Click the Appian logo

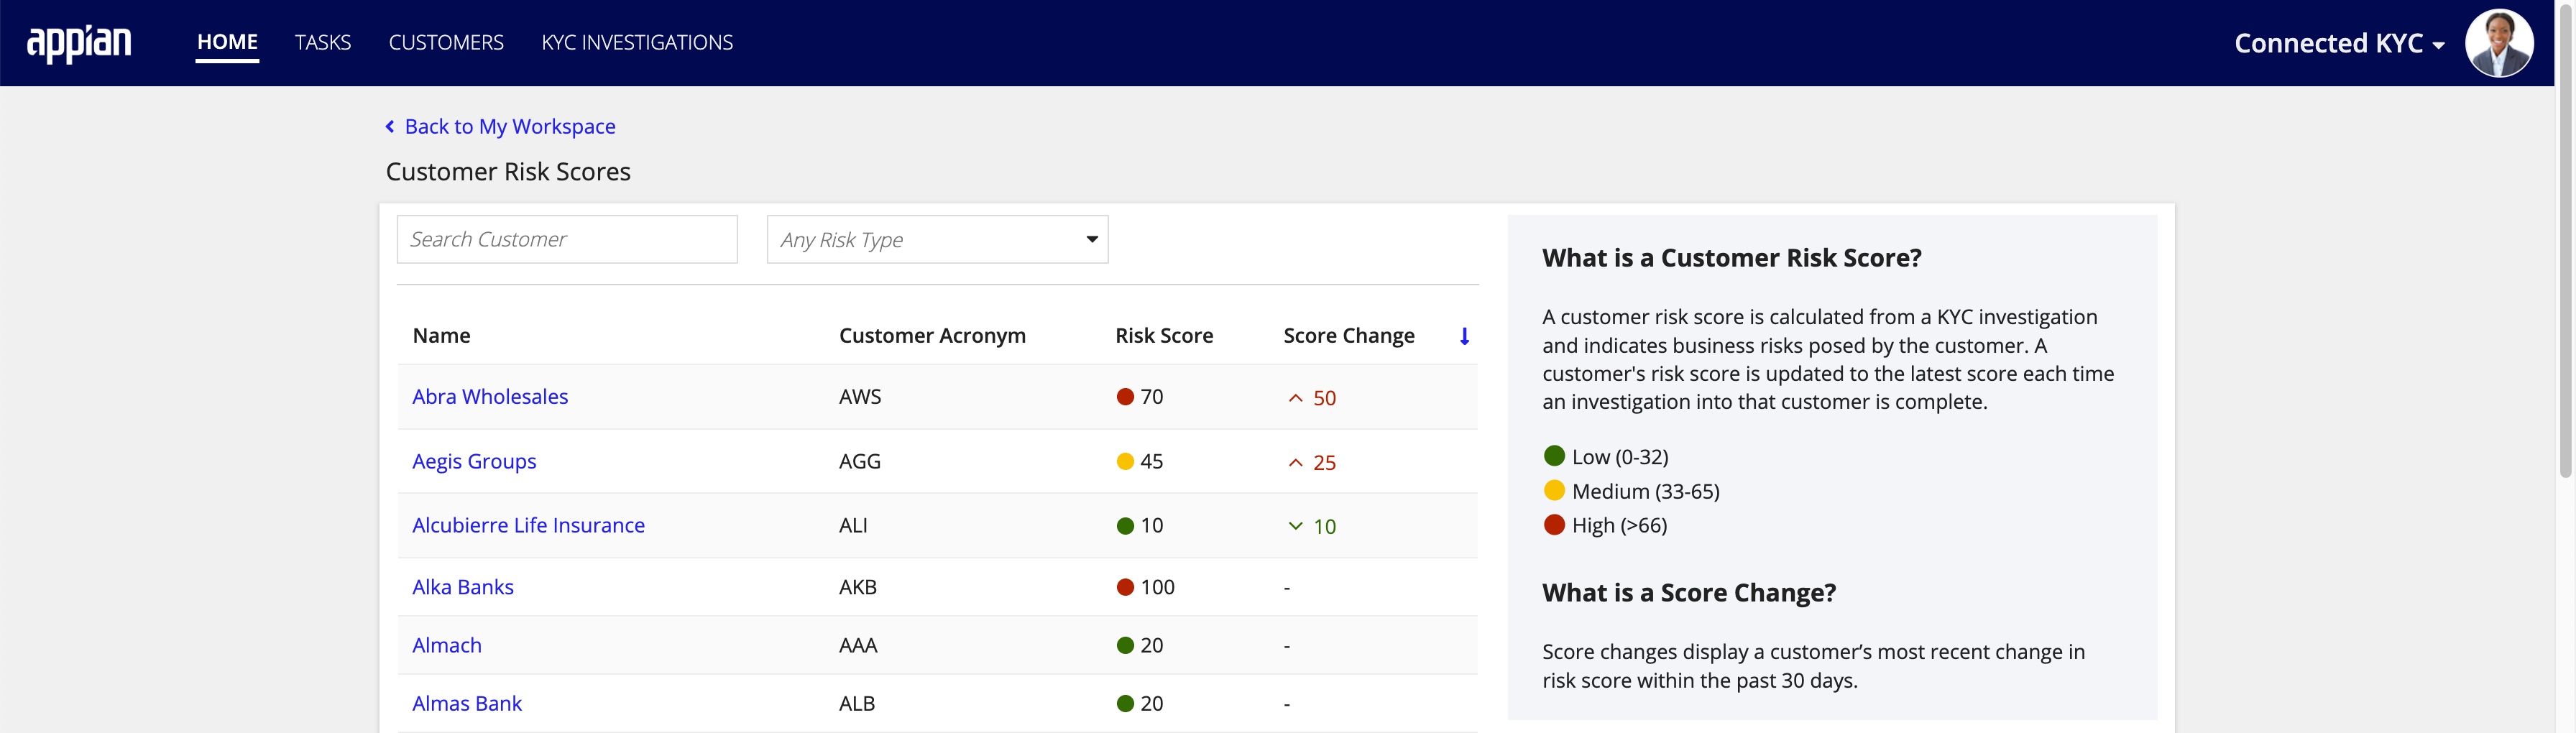tap(79, 43)
